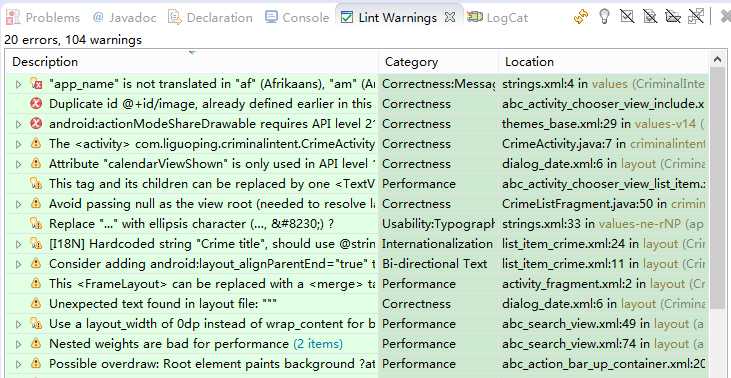This screenshot has width=731, height=378.
Task: Expand the calendarViewShown attribute row
Action: 19,164
